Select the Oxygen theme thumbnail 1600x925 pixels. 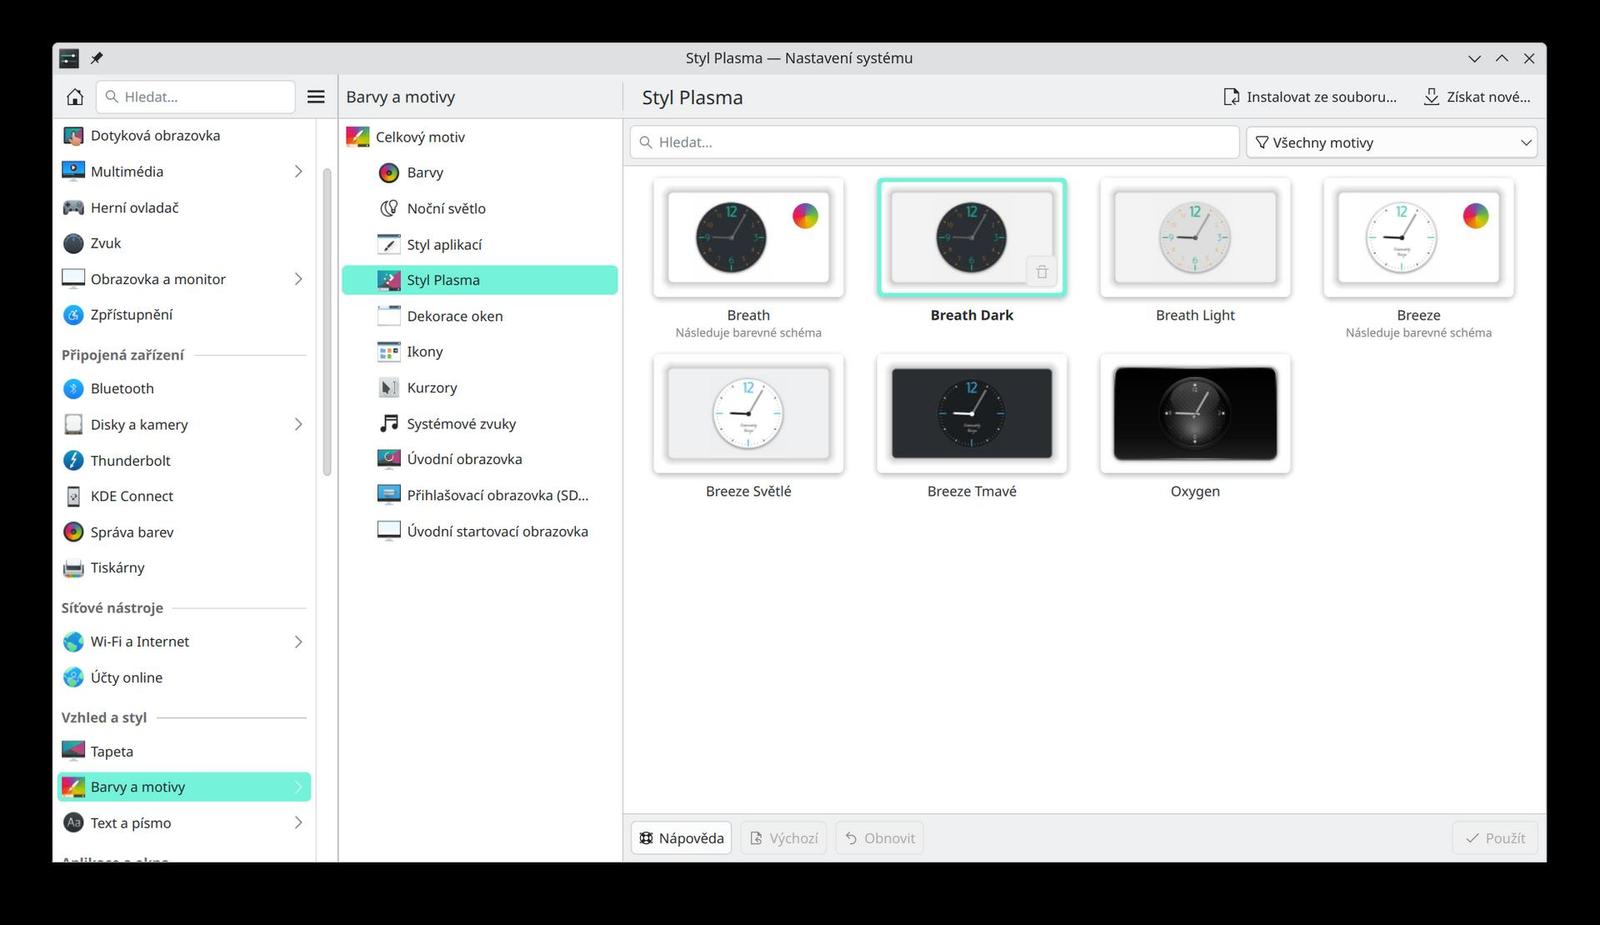1194,414
